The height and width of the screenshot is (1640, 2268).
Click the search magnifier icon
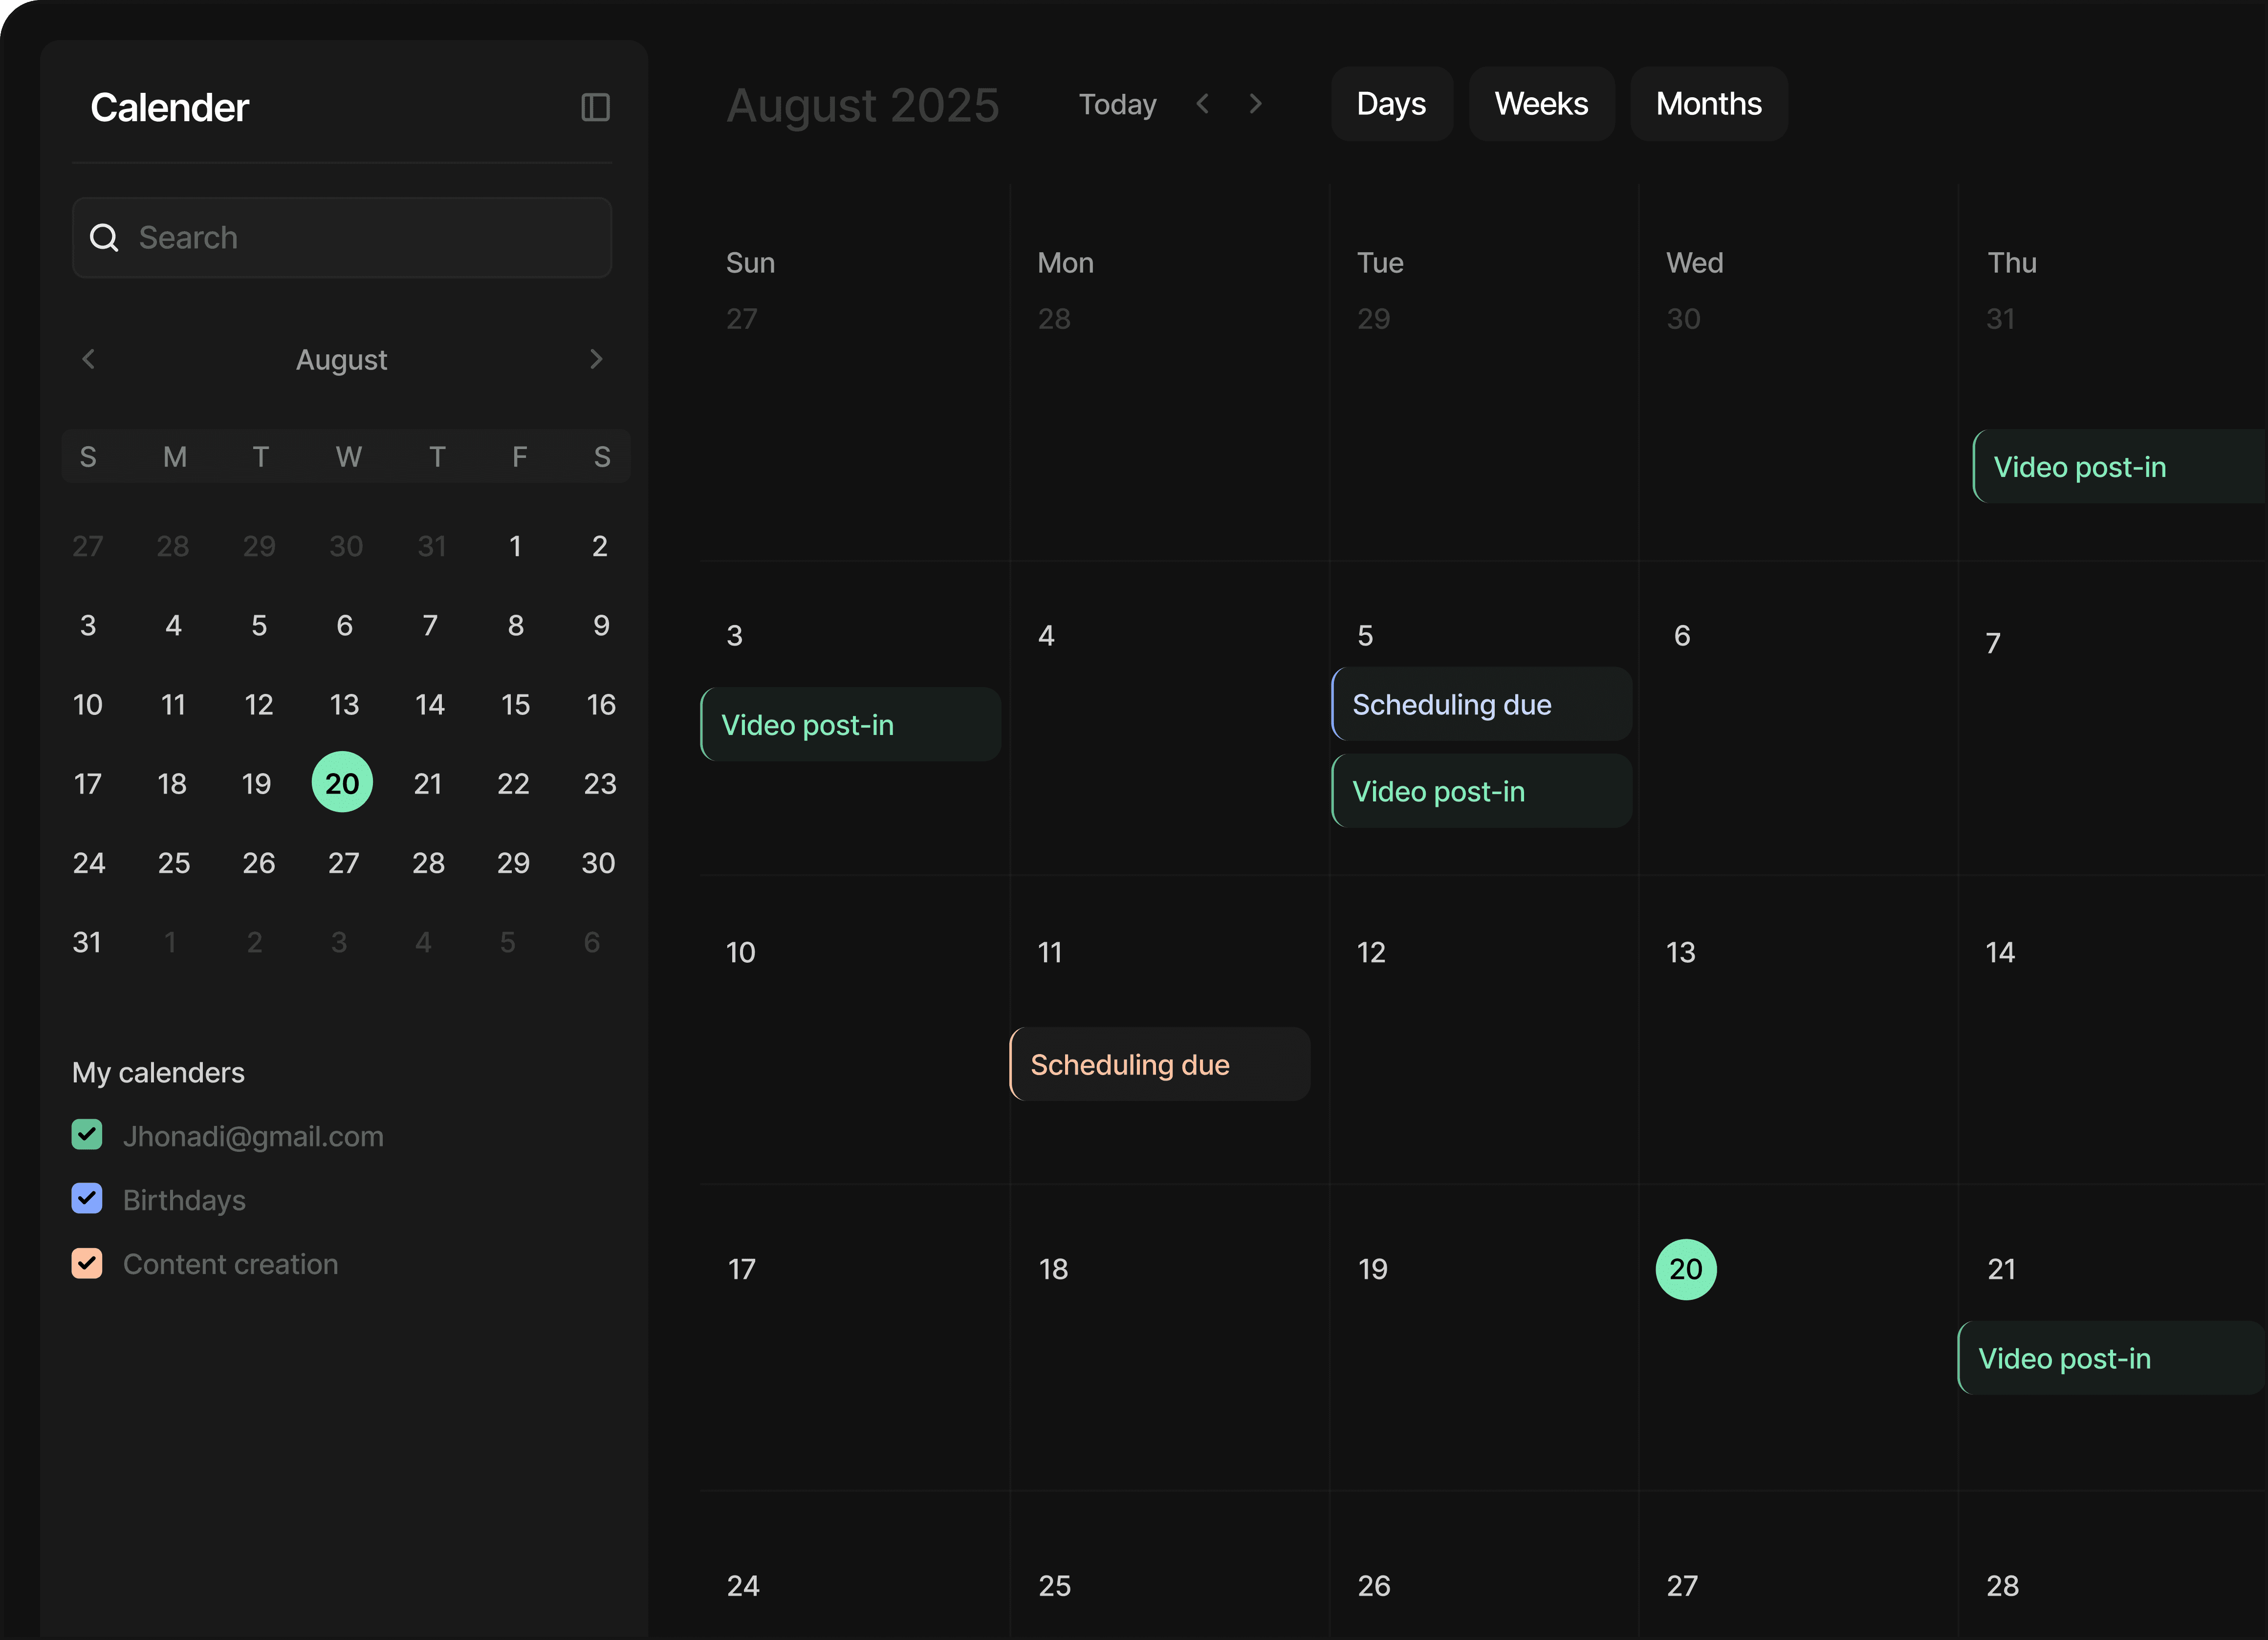coord(105,237)
